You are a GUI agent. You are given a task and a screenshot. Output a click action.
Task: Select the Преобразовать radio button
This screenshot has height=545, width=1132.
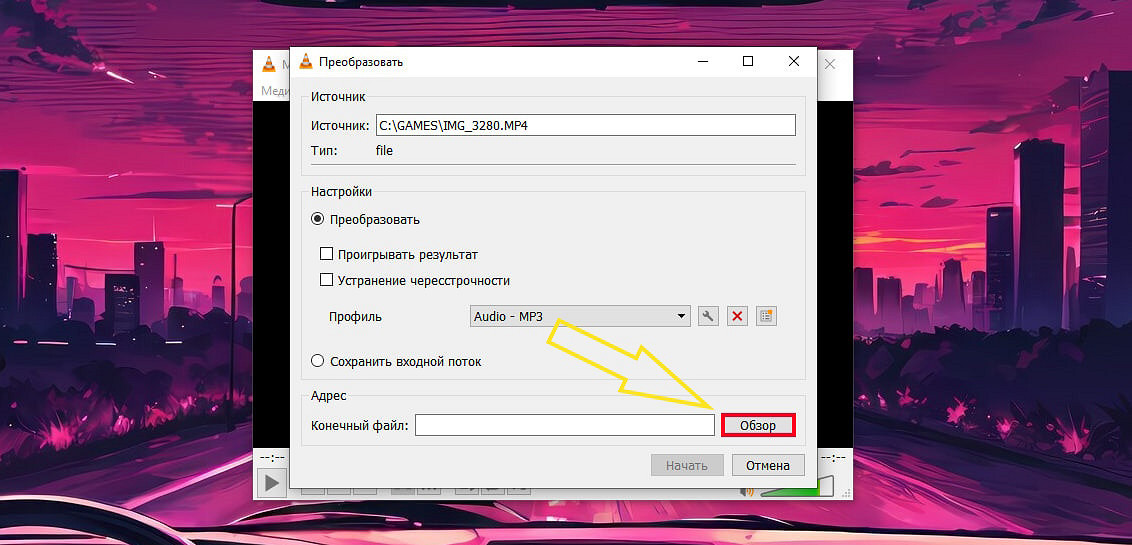[318, 219]
